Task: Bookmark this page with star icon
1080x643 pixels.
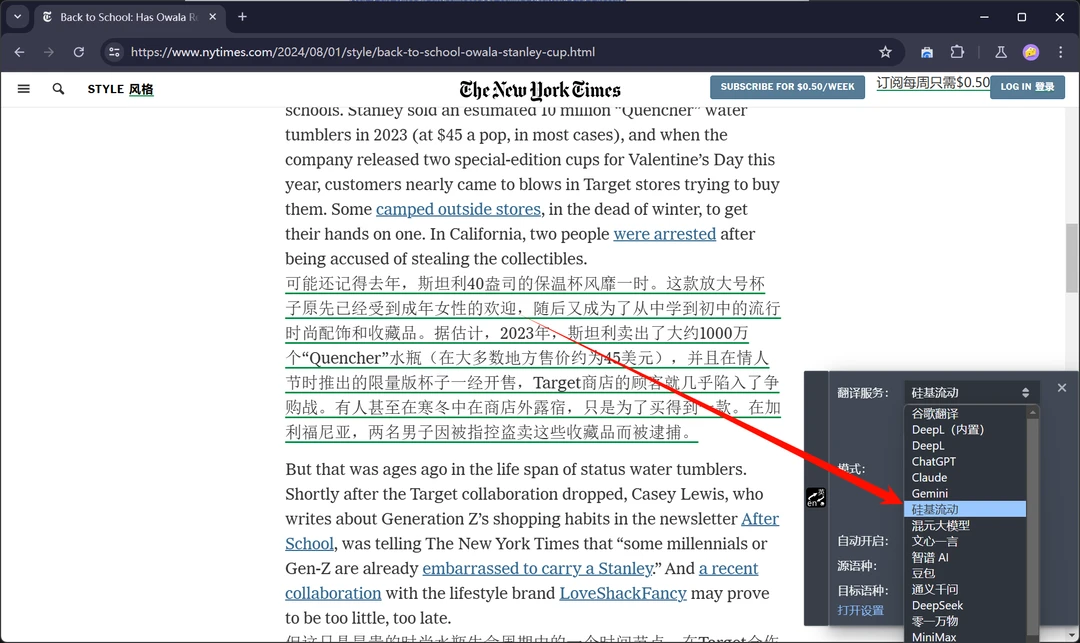Action: pyautogui.click(x=885, y=52)
